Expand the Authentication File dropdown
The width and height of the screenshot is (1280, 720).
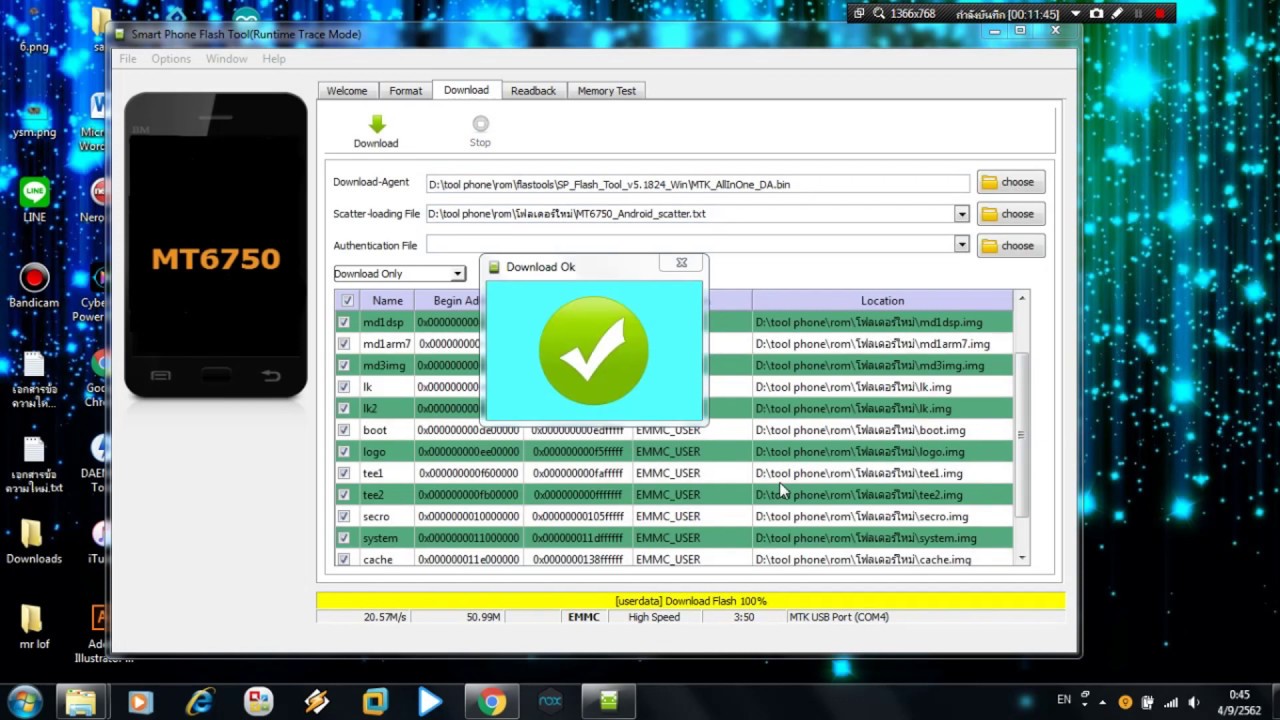pos(961,245)
